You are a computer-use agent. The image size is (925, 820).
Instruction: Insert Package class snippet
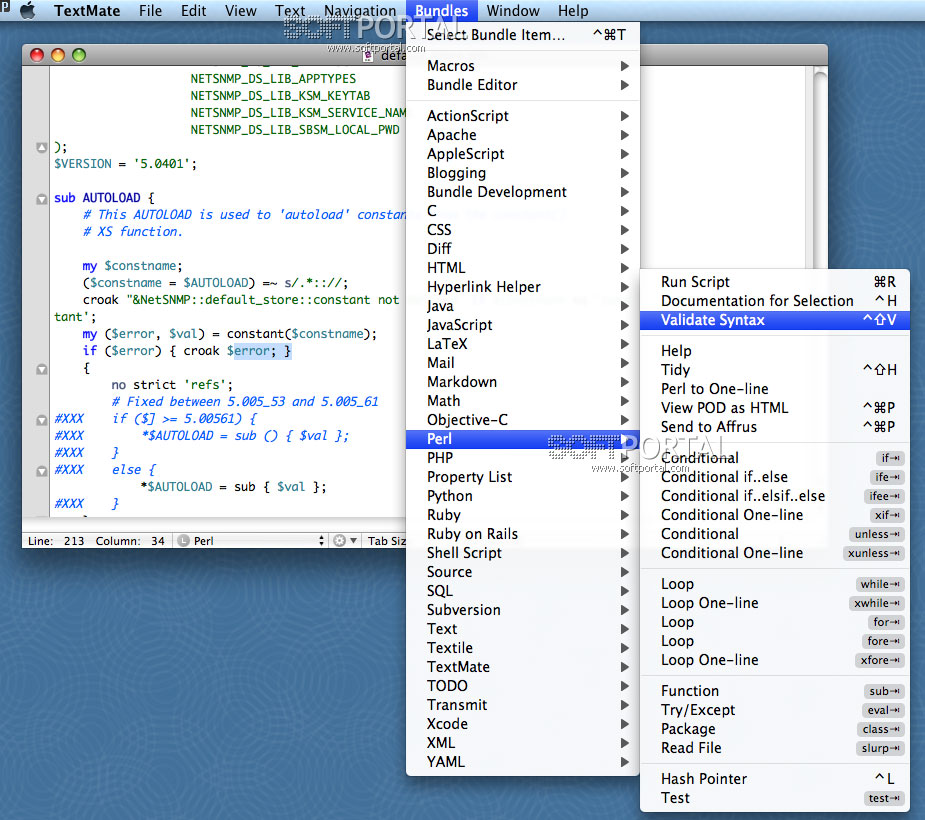[775, 729]
